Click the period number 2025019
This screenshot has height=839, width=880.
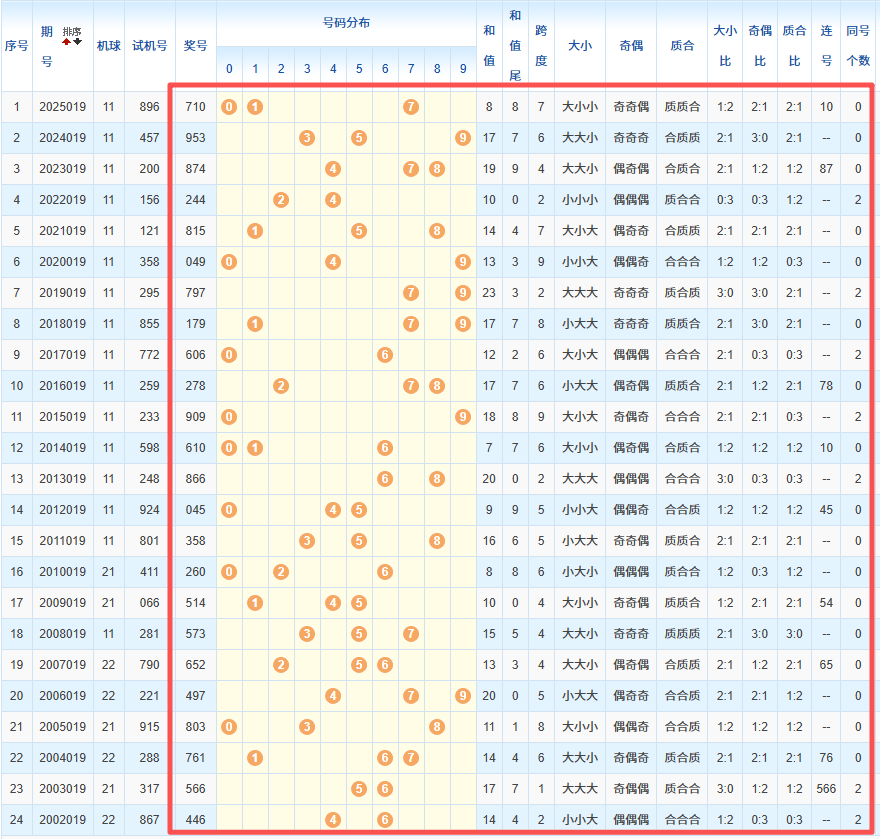point(62,107)
